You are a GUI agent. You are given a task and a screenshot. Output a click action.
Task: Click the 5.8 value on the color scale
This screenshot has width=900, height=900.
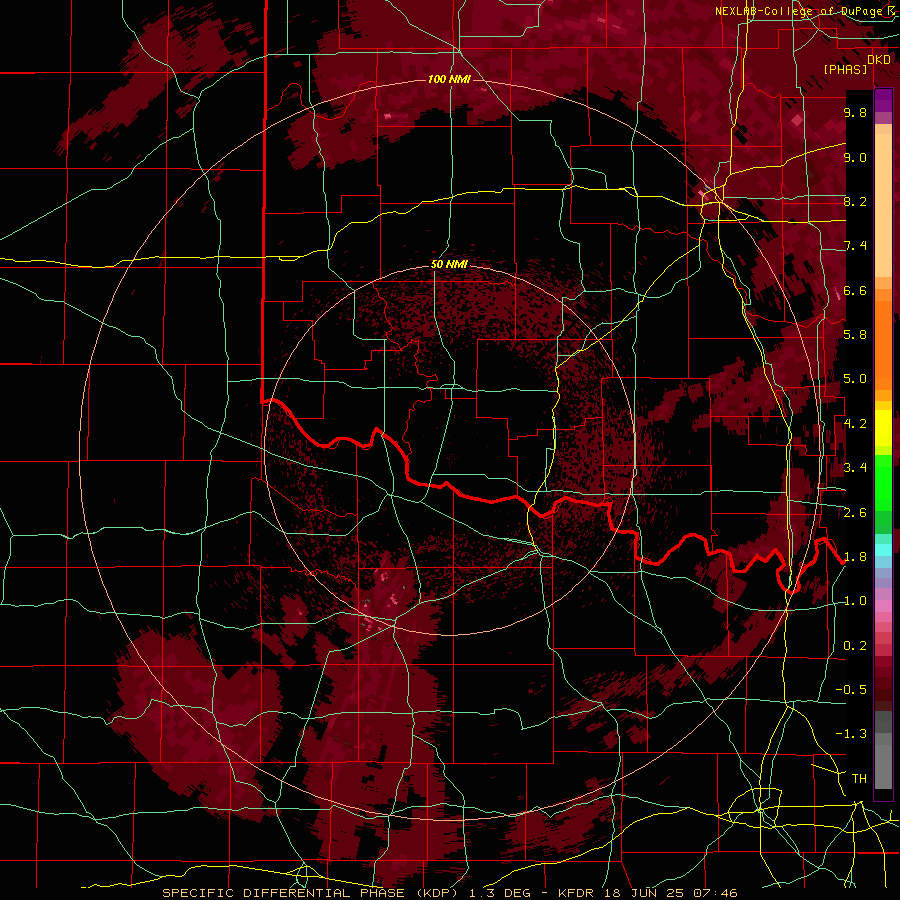pyautogui.click(x=855, y=335)
